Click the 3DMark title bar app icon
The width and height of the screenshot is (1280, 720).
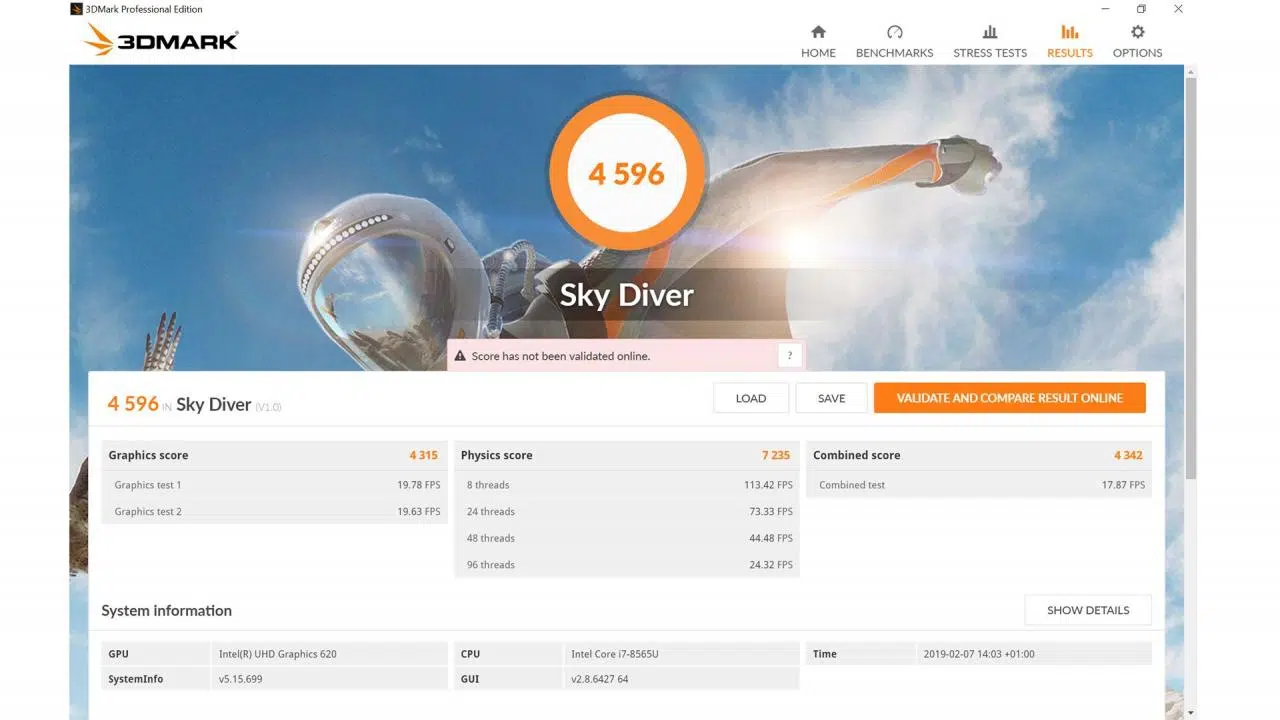(x=76, y=9)
